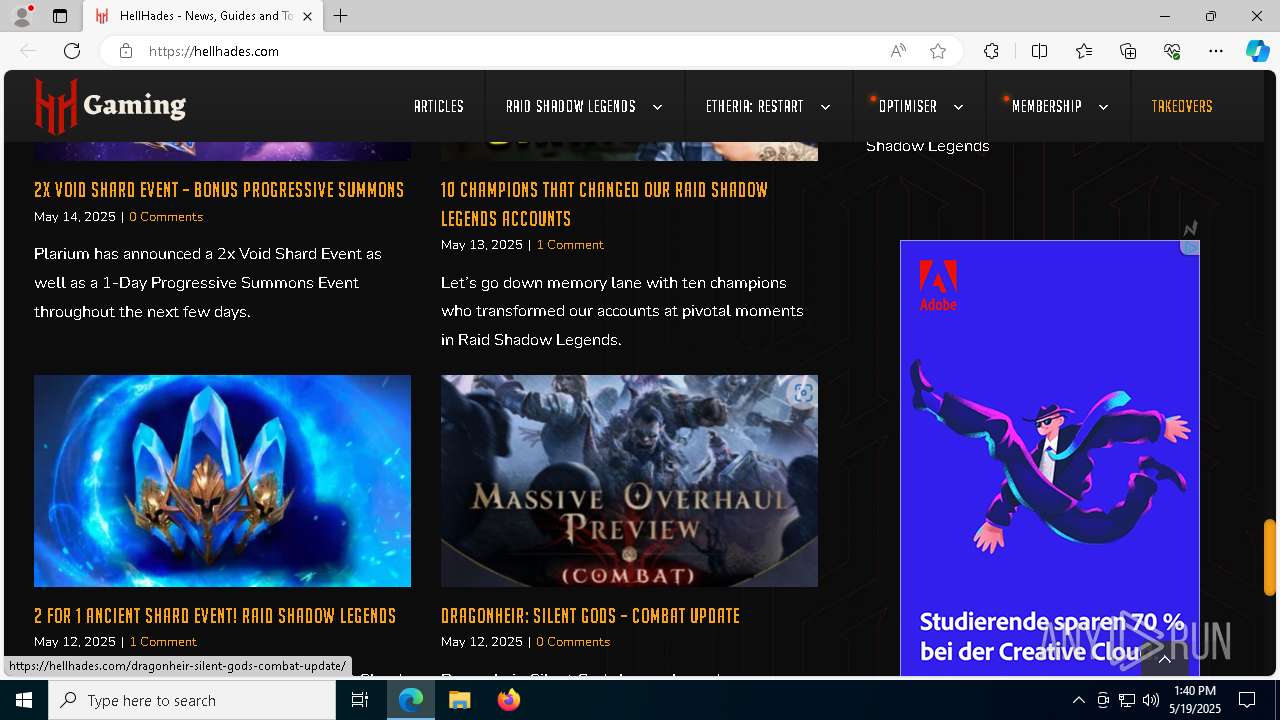Launch Firefox from the taskbar

click(508, 700)
